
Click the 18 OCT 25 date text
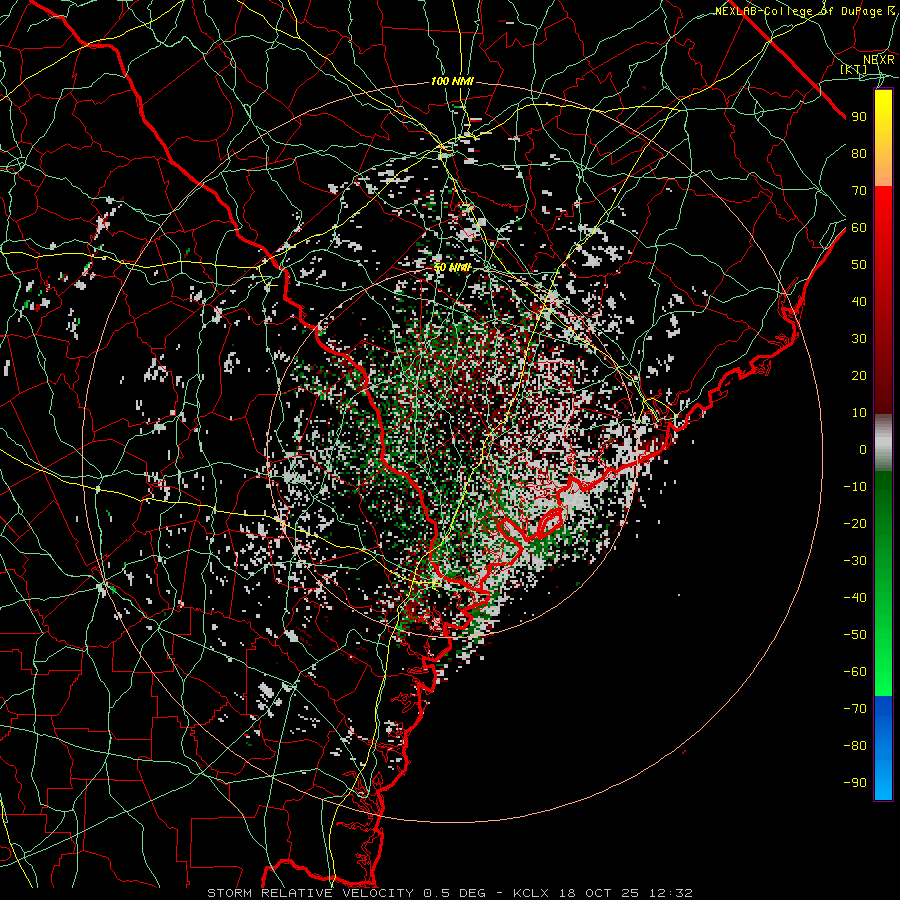(x=599, y=893)
